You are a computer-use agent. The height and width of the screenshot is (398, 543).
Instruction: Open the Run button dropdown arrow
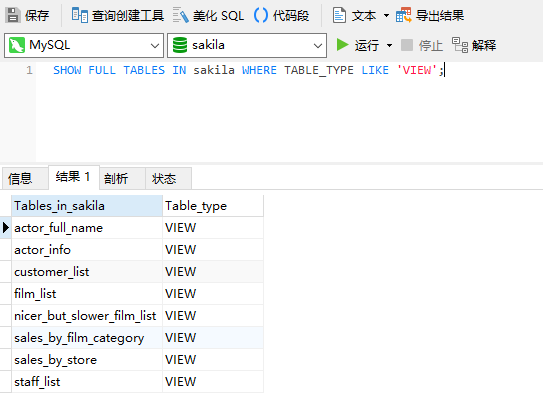(389, 45)
